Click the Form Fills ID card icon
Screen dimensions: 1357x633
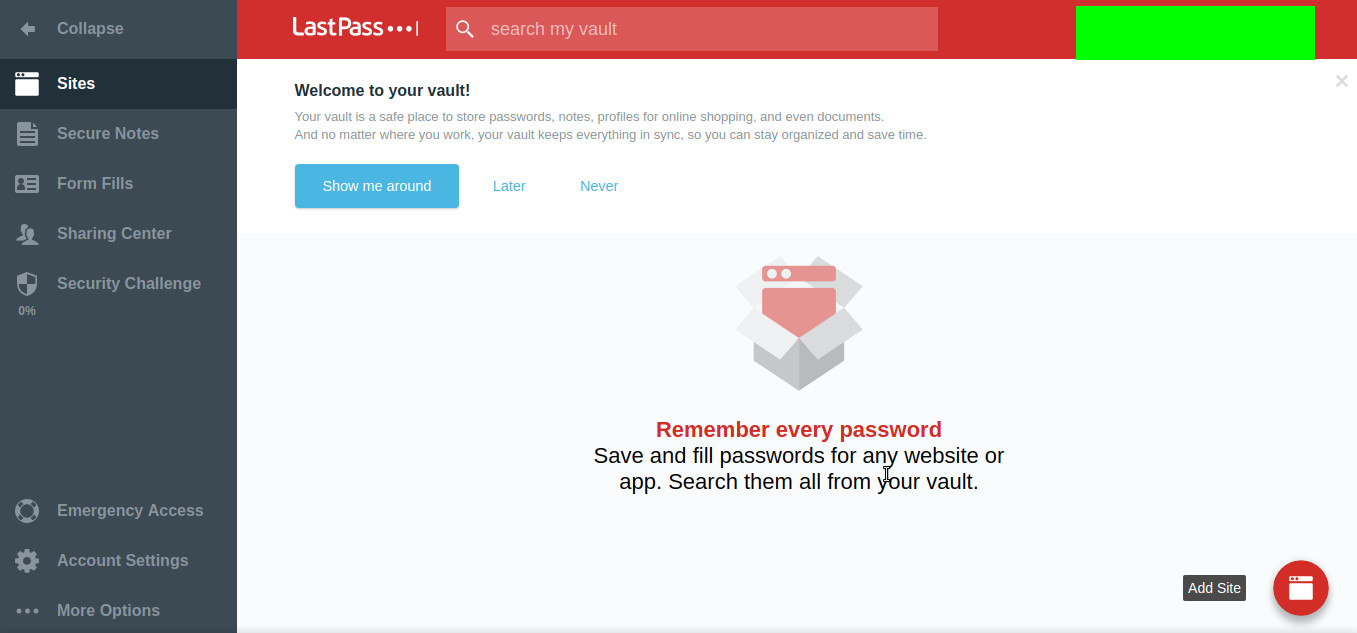click(27, 184)
